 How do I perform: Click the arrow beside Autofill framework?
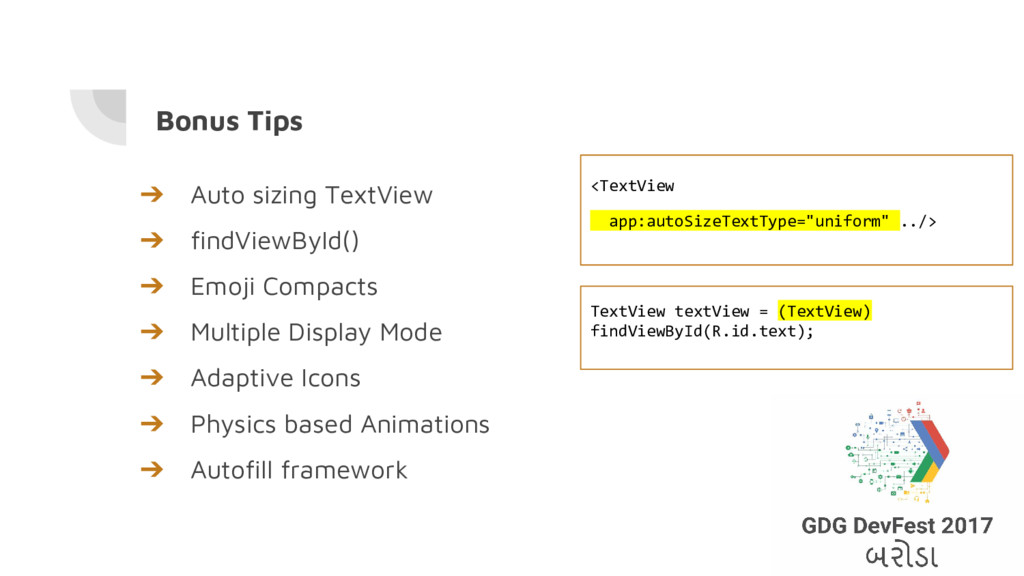(x=152, y=469)
